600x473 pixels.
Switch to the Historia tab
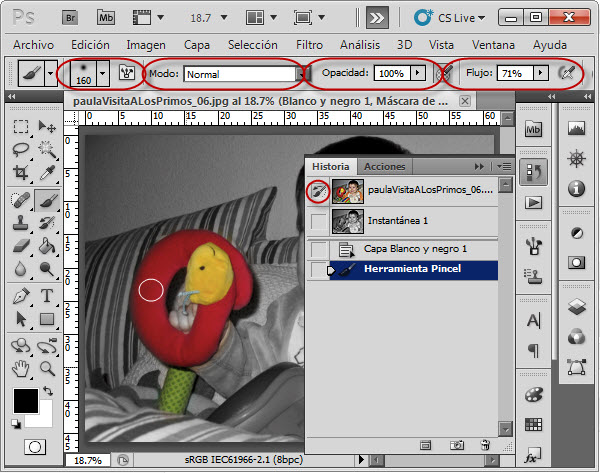(x=331, y=167)
